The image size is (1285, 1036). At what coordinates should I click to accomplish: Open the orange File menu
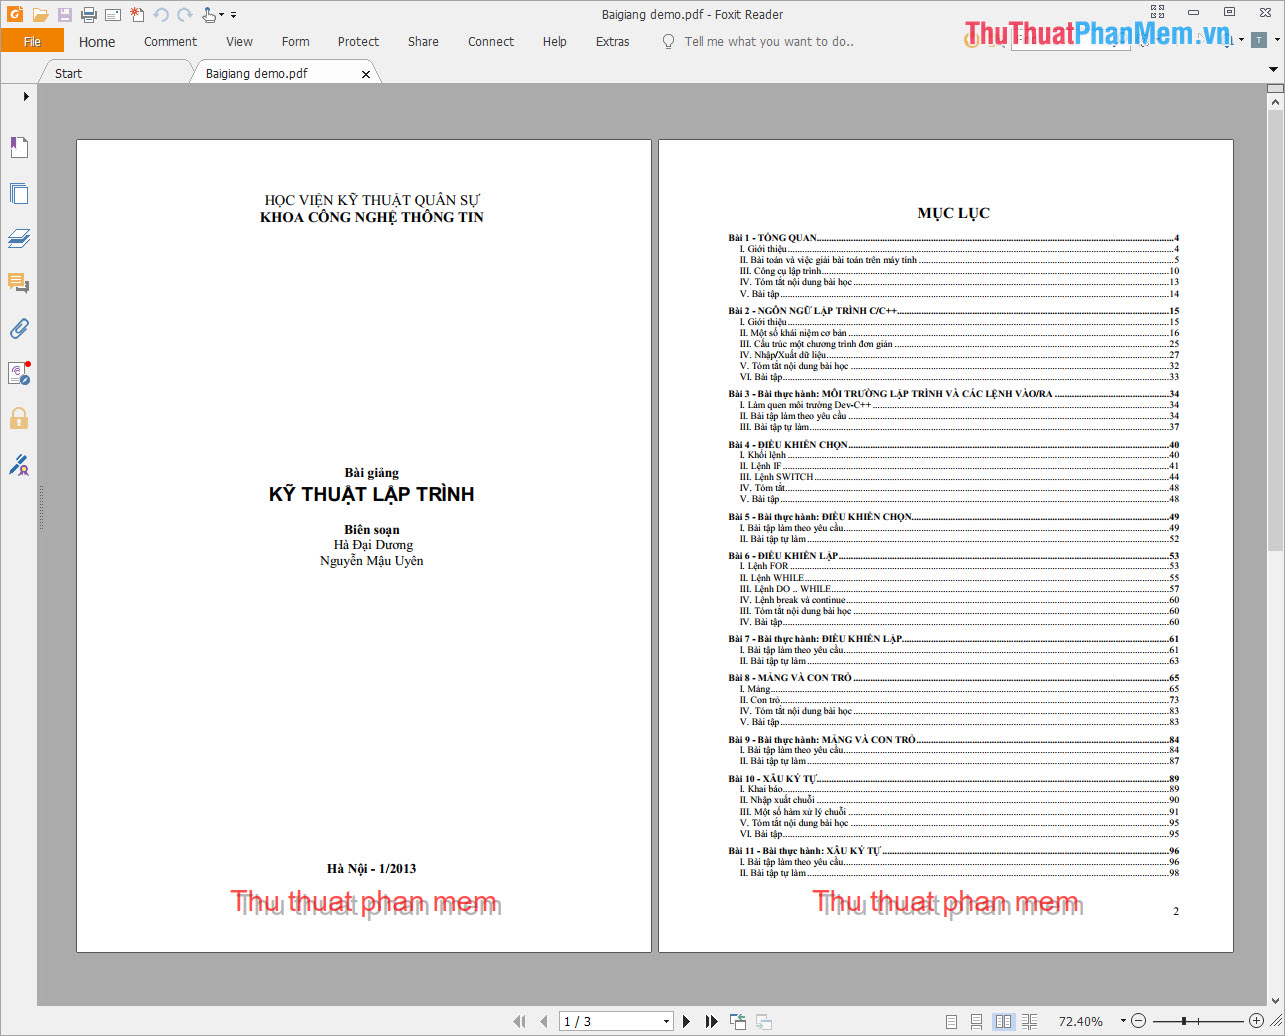(x=33, y=41)
